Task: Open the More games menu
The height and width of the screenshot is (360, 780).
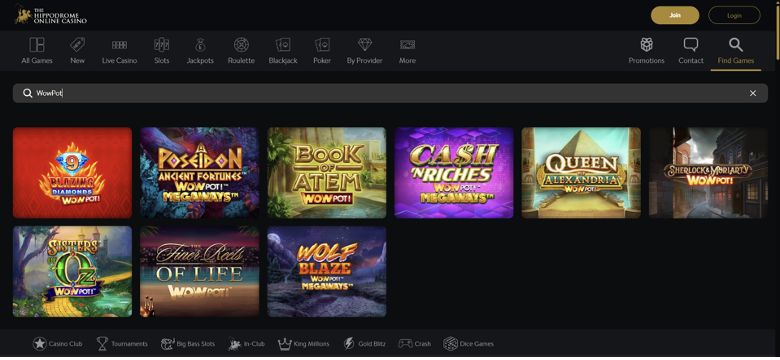Action: pos(407,50)
